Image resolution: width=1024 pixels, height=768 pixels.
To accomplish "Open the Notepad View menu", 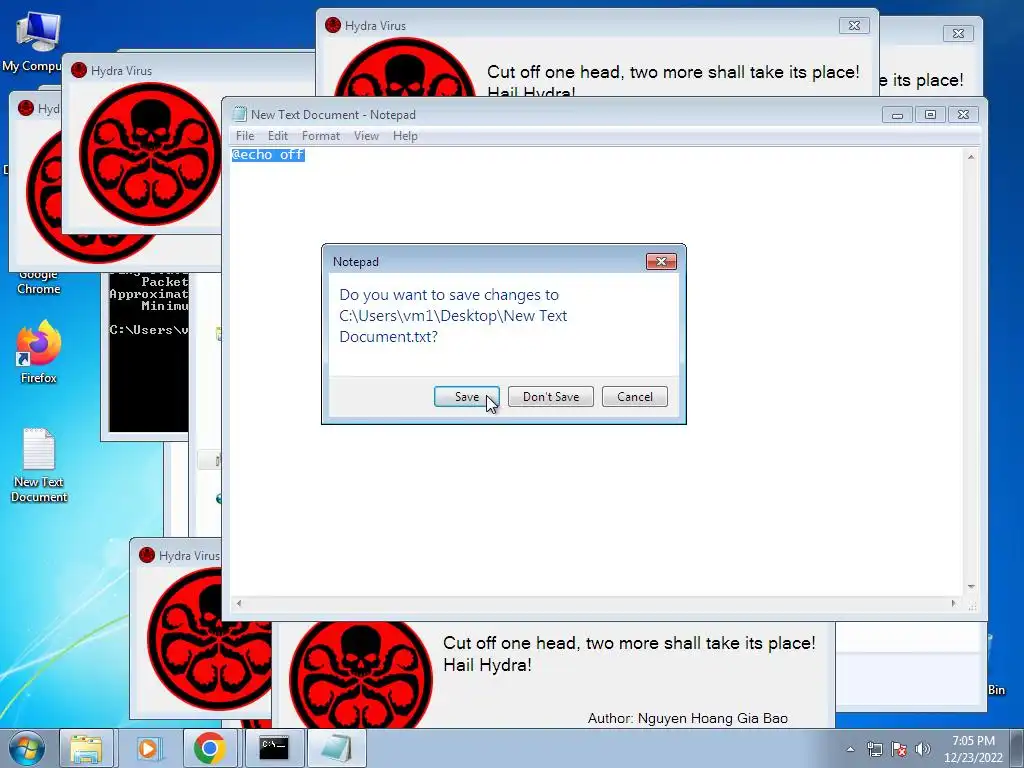I will click(366, 136).
